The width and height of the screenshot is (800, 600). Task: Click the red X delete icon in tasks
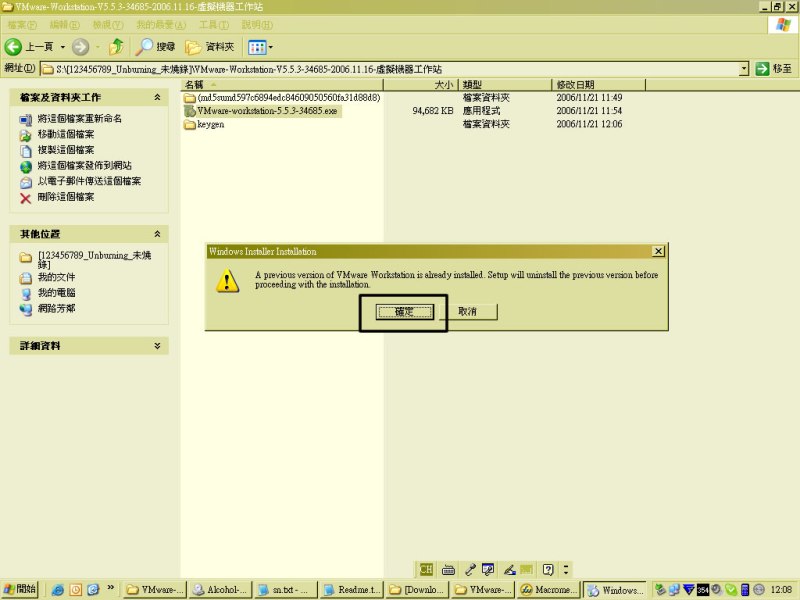pyautogui.click(x=26, y=198)
